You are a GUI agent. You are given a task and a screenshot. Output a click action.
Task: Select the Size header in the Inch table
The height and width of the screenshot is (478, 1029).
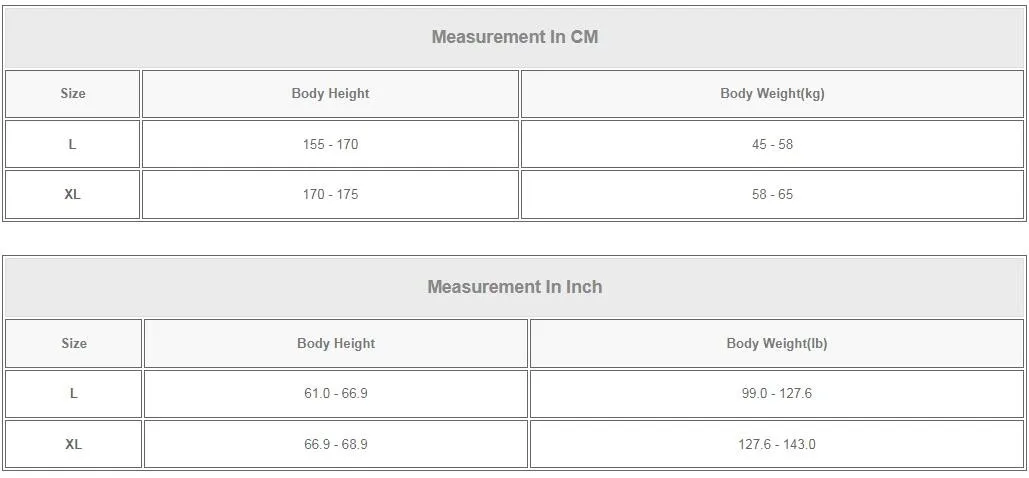click(x=74, y=343)
